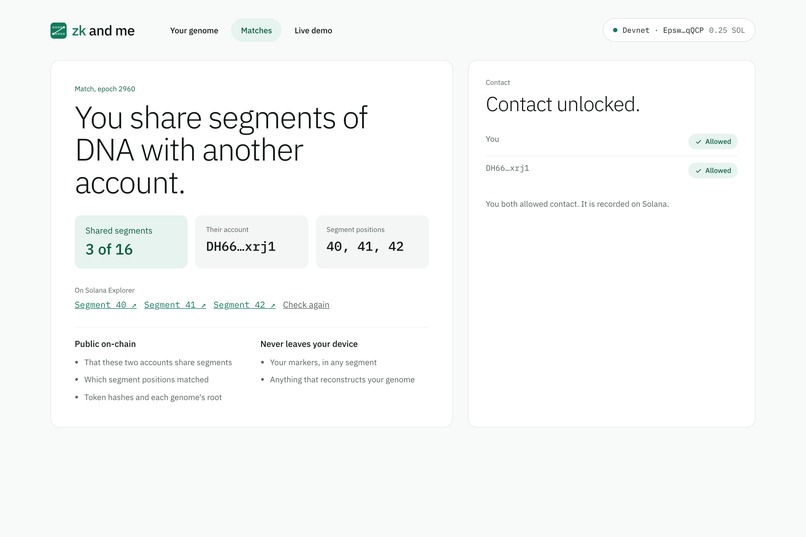Open Segment 40 on Solana Explorer
This screenshot has width=806, height=537.
pos(105,305)
